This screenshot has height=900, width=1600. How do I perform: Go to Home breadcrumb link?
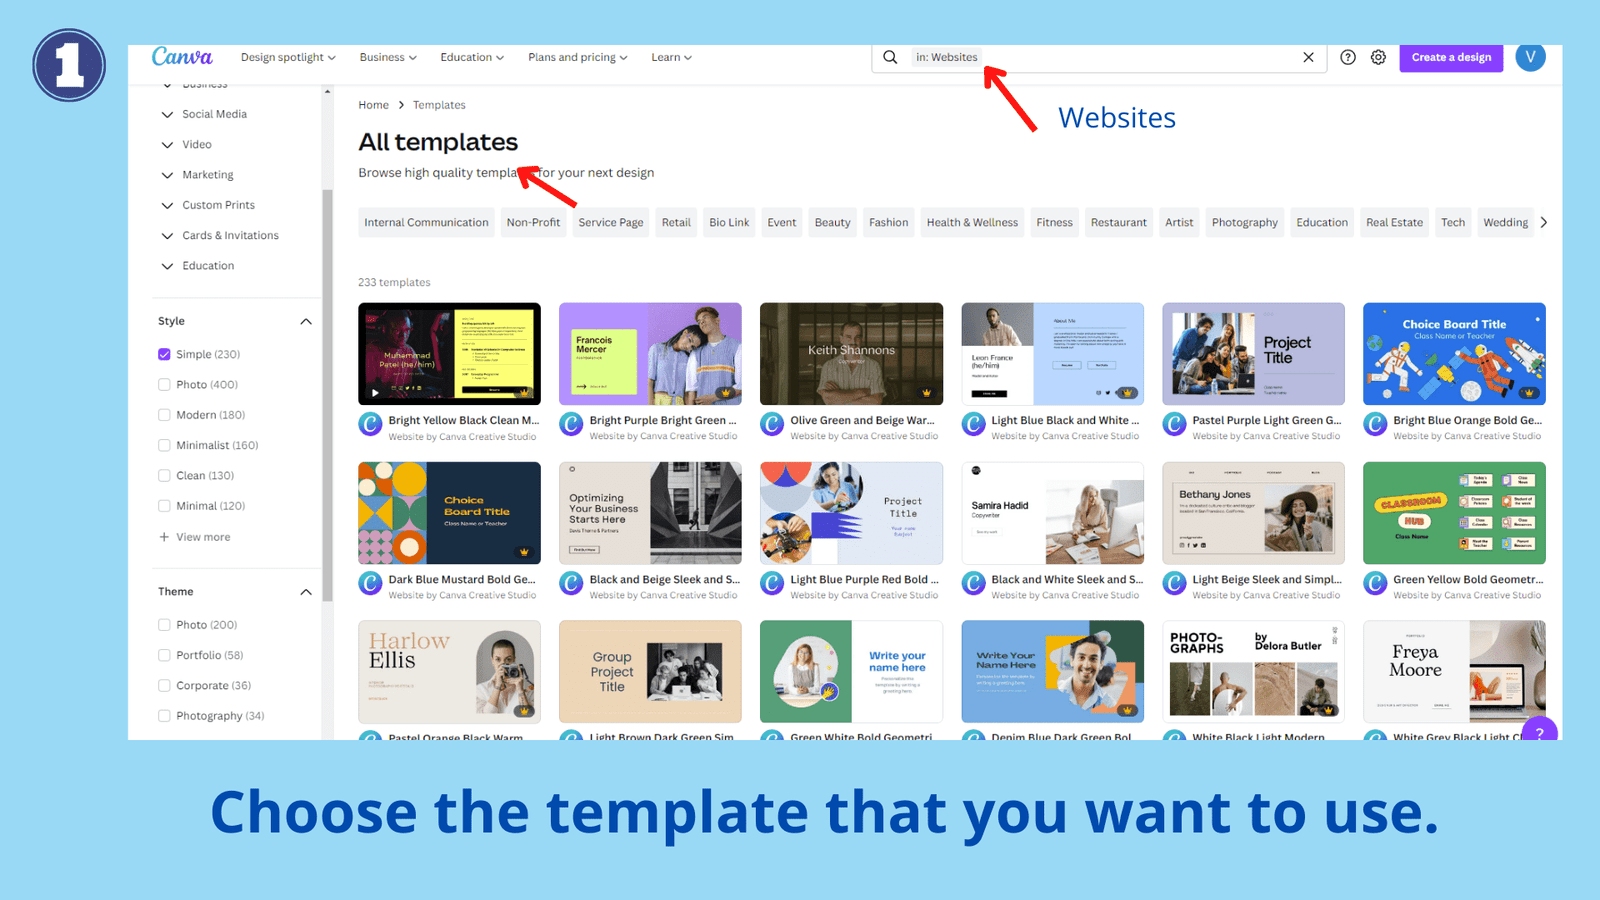pos(374,105)
